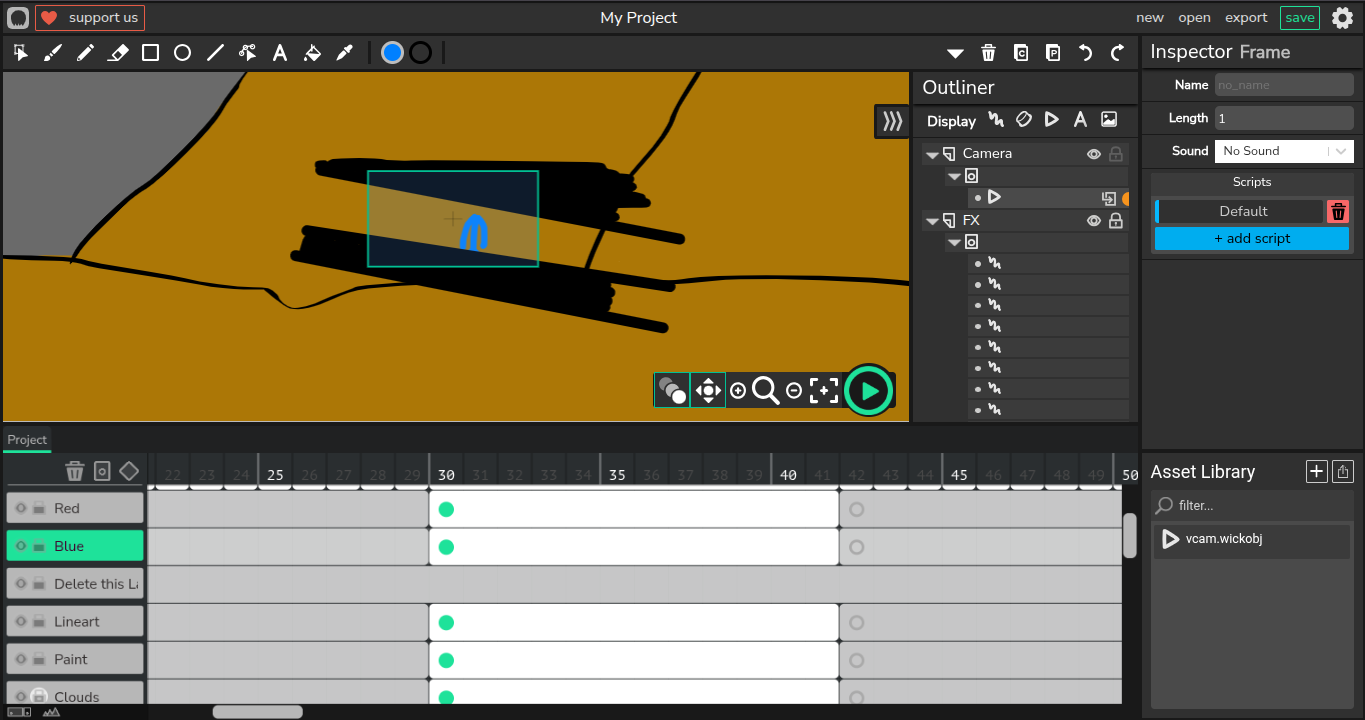Select the Eraser tool
The image size is (1365, 720).
[118, 53]
